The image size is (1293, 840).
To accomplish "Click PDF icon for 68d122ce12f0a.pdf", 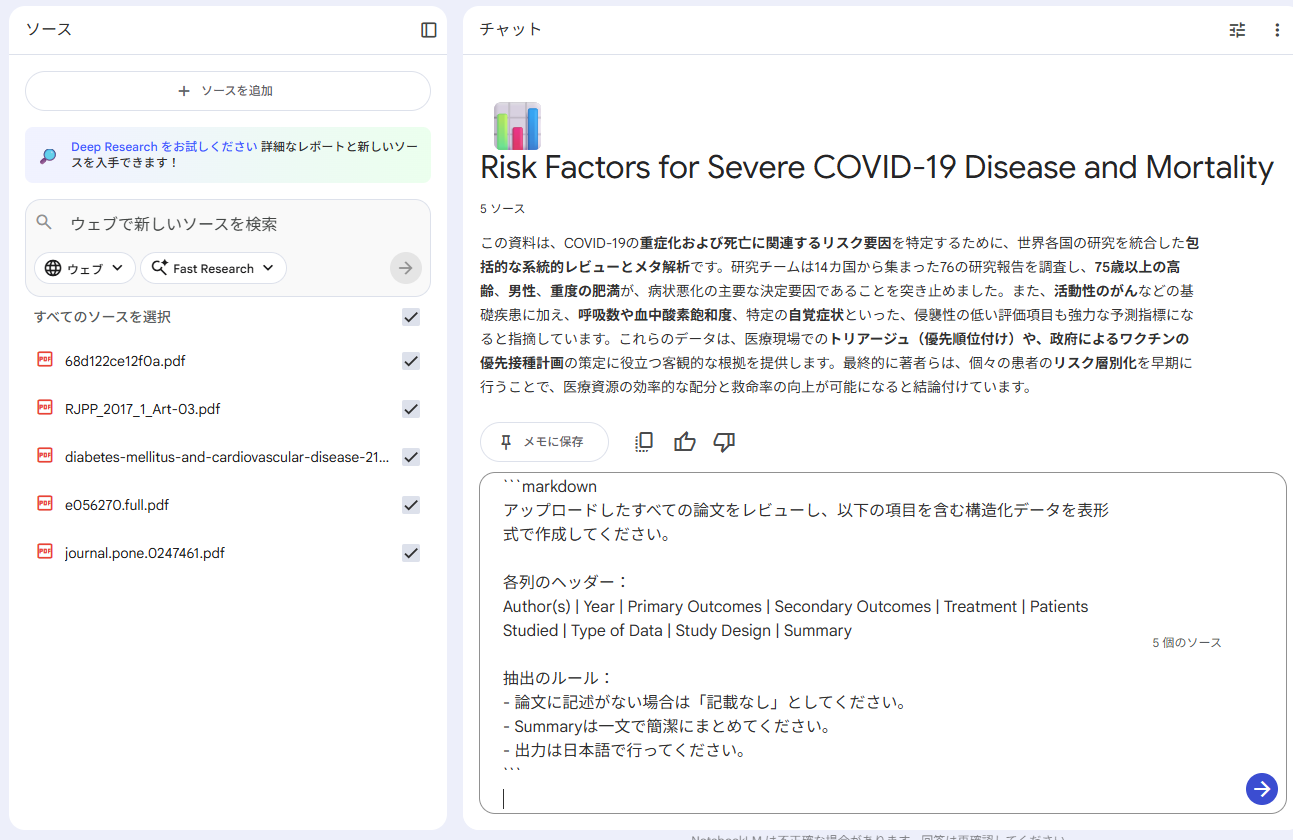I will coord(44,360).
